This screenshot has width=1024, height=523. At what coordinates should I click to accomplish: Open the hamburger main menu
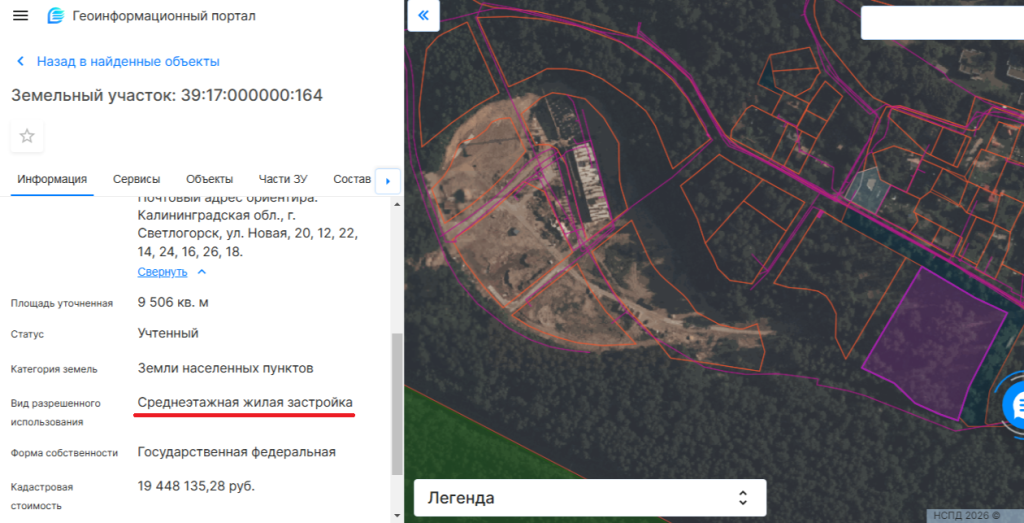(21, 17)
